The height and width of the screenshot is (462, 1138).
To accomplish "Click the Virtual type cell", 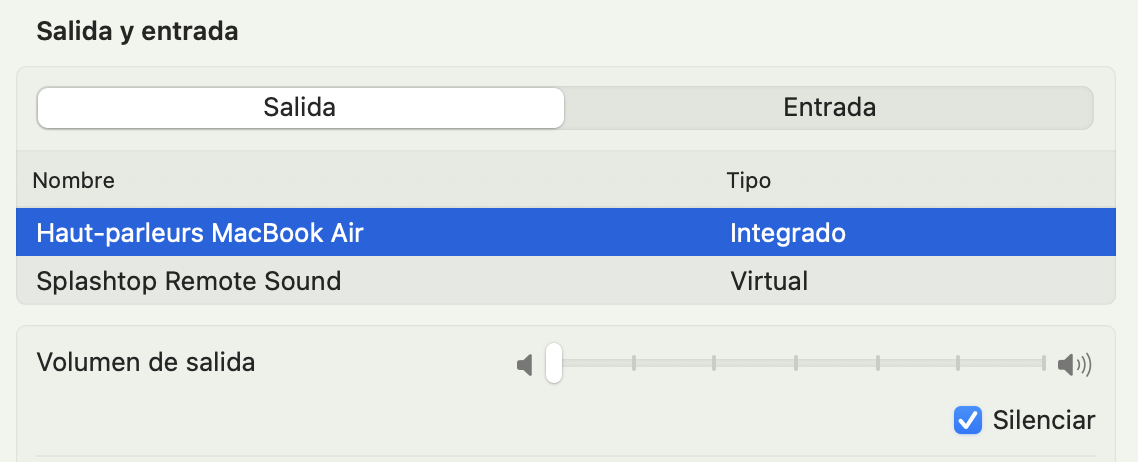I will coord(769,281).
